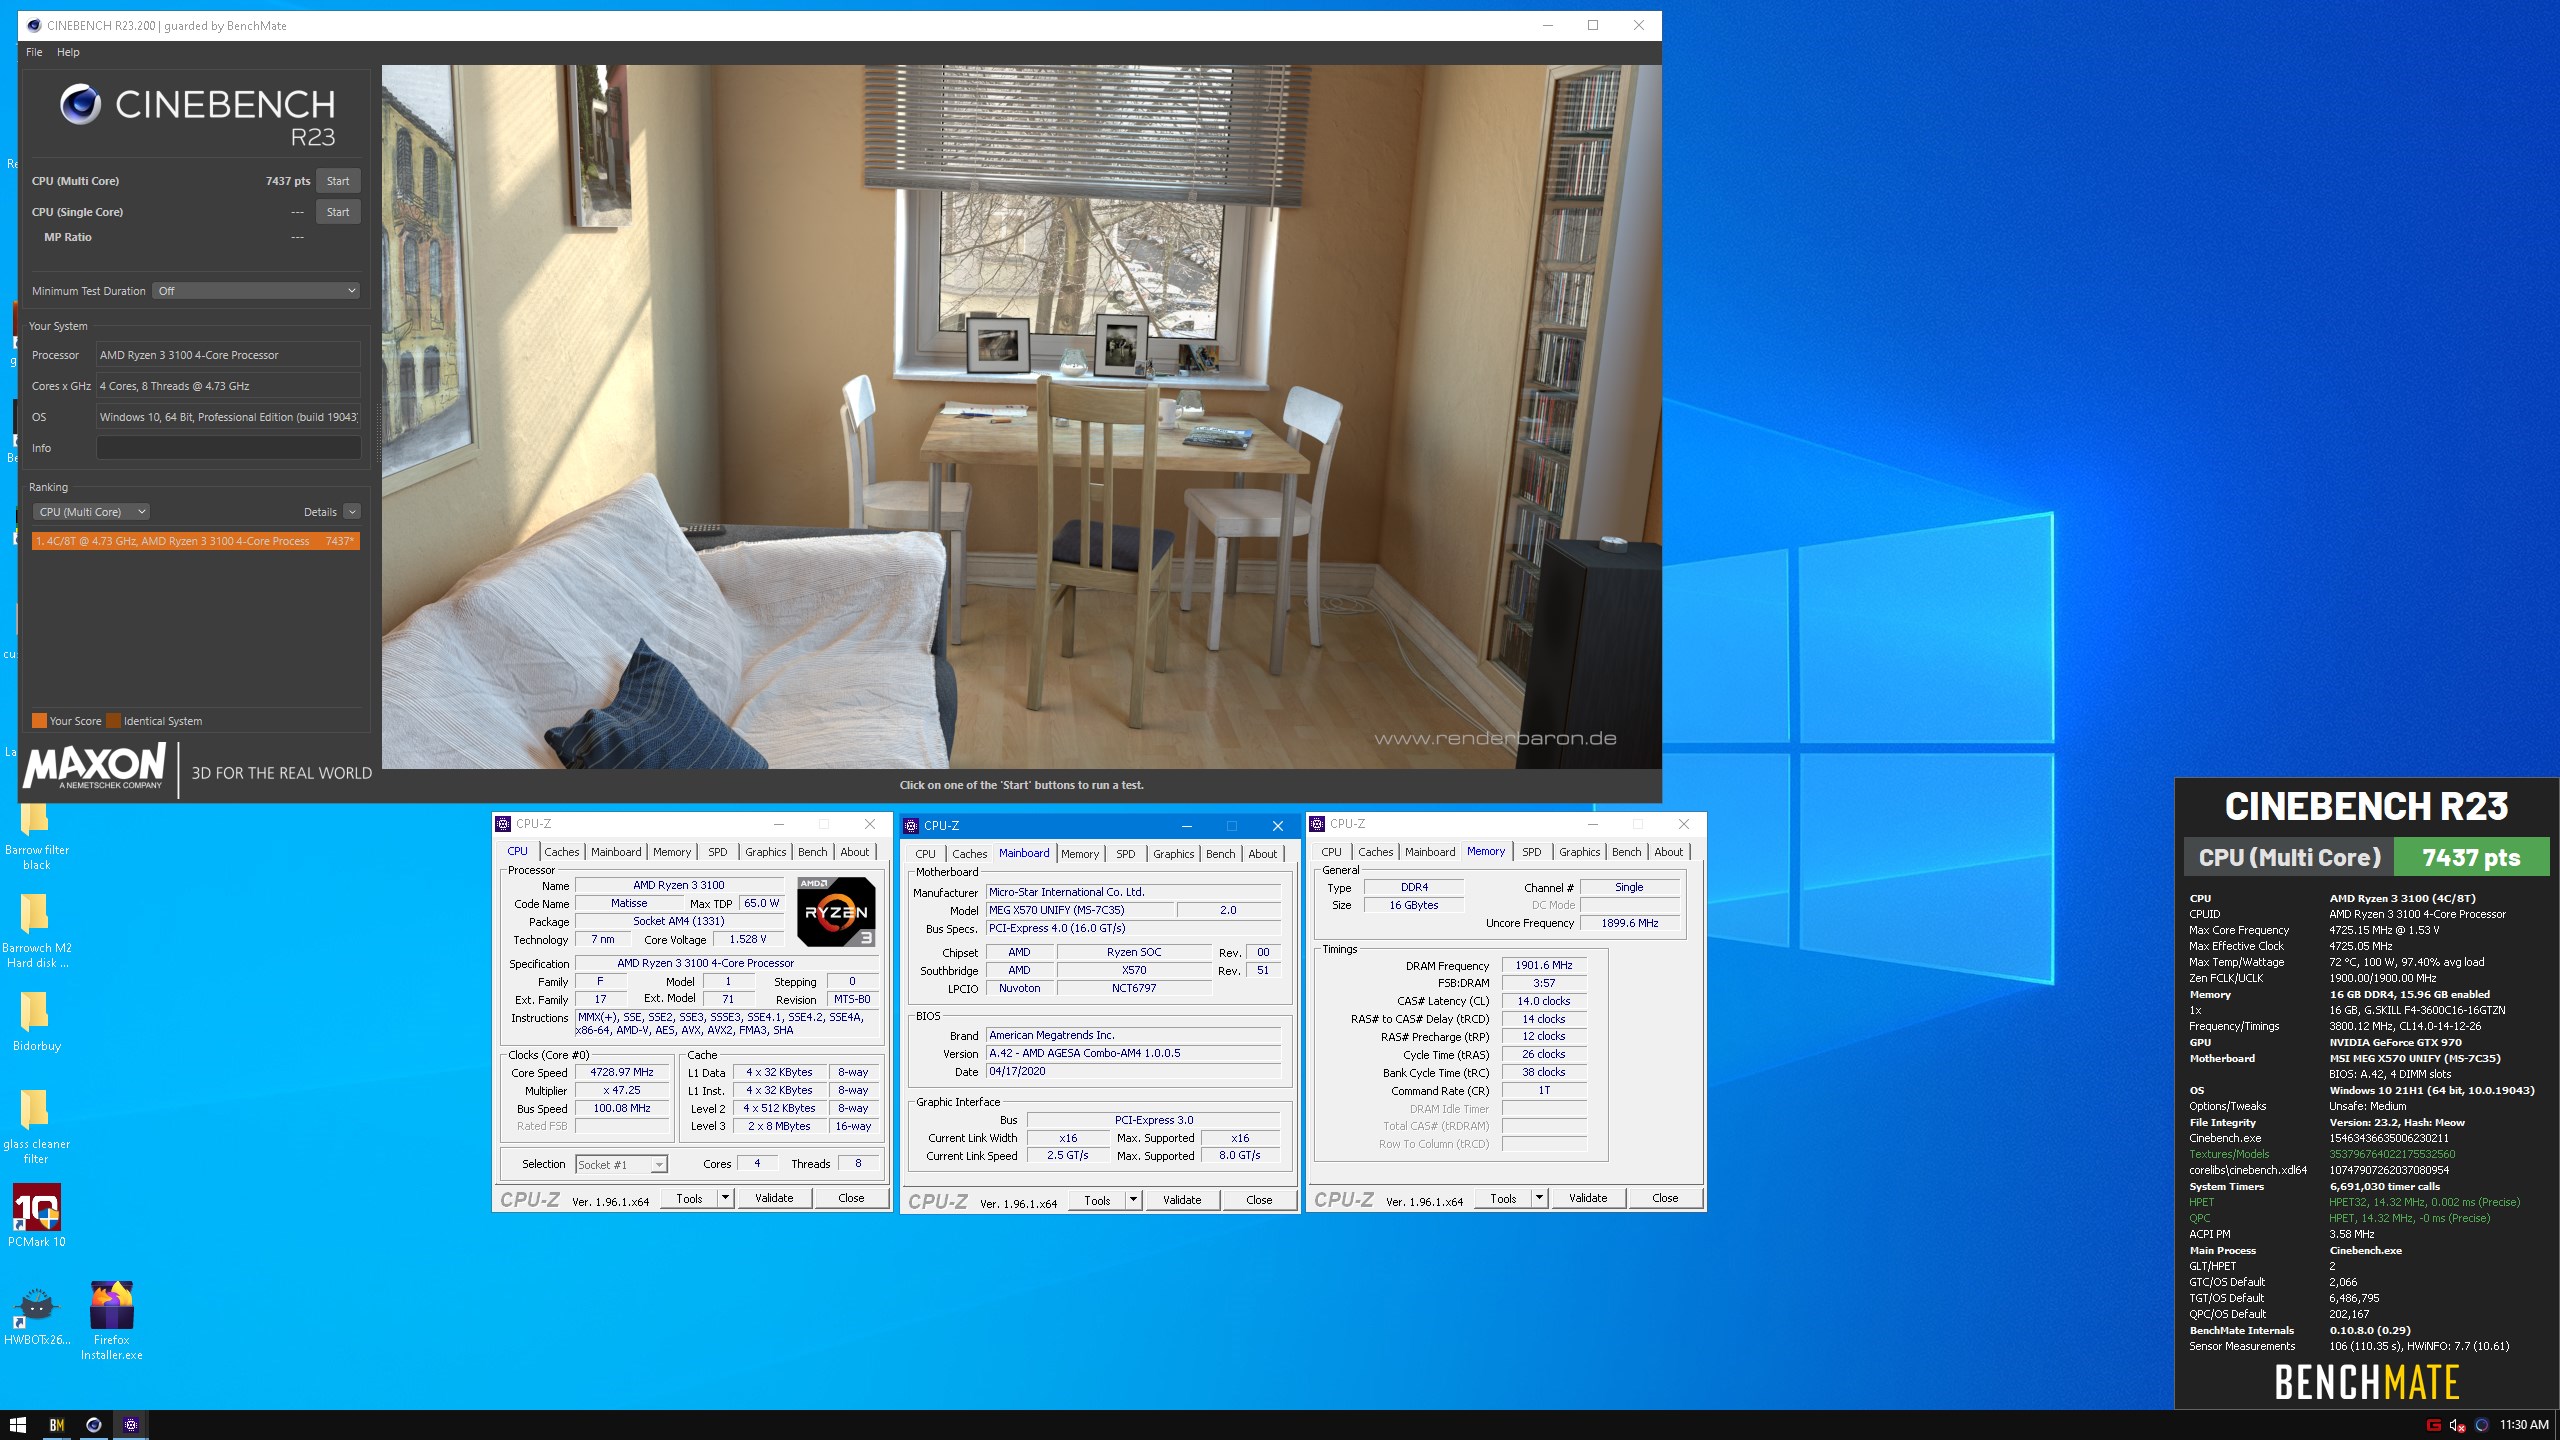Viewport: 2560px width, 1440px height.
Task: Click the Core Speed 4728.97 MHz value
Action: click(622, 1072)
